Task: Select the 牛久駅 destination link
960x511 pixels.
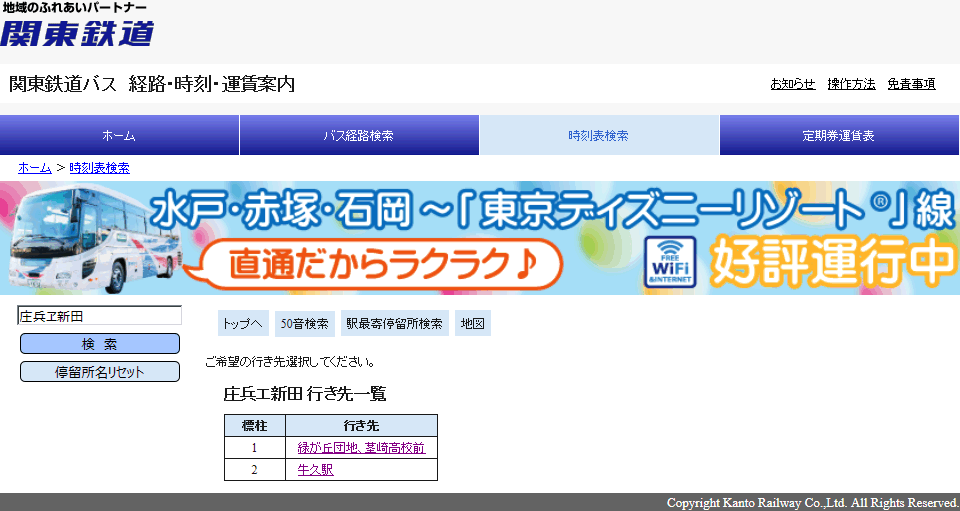Action: tap(315, 470)
